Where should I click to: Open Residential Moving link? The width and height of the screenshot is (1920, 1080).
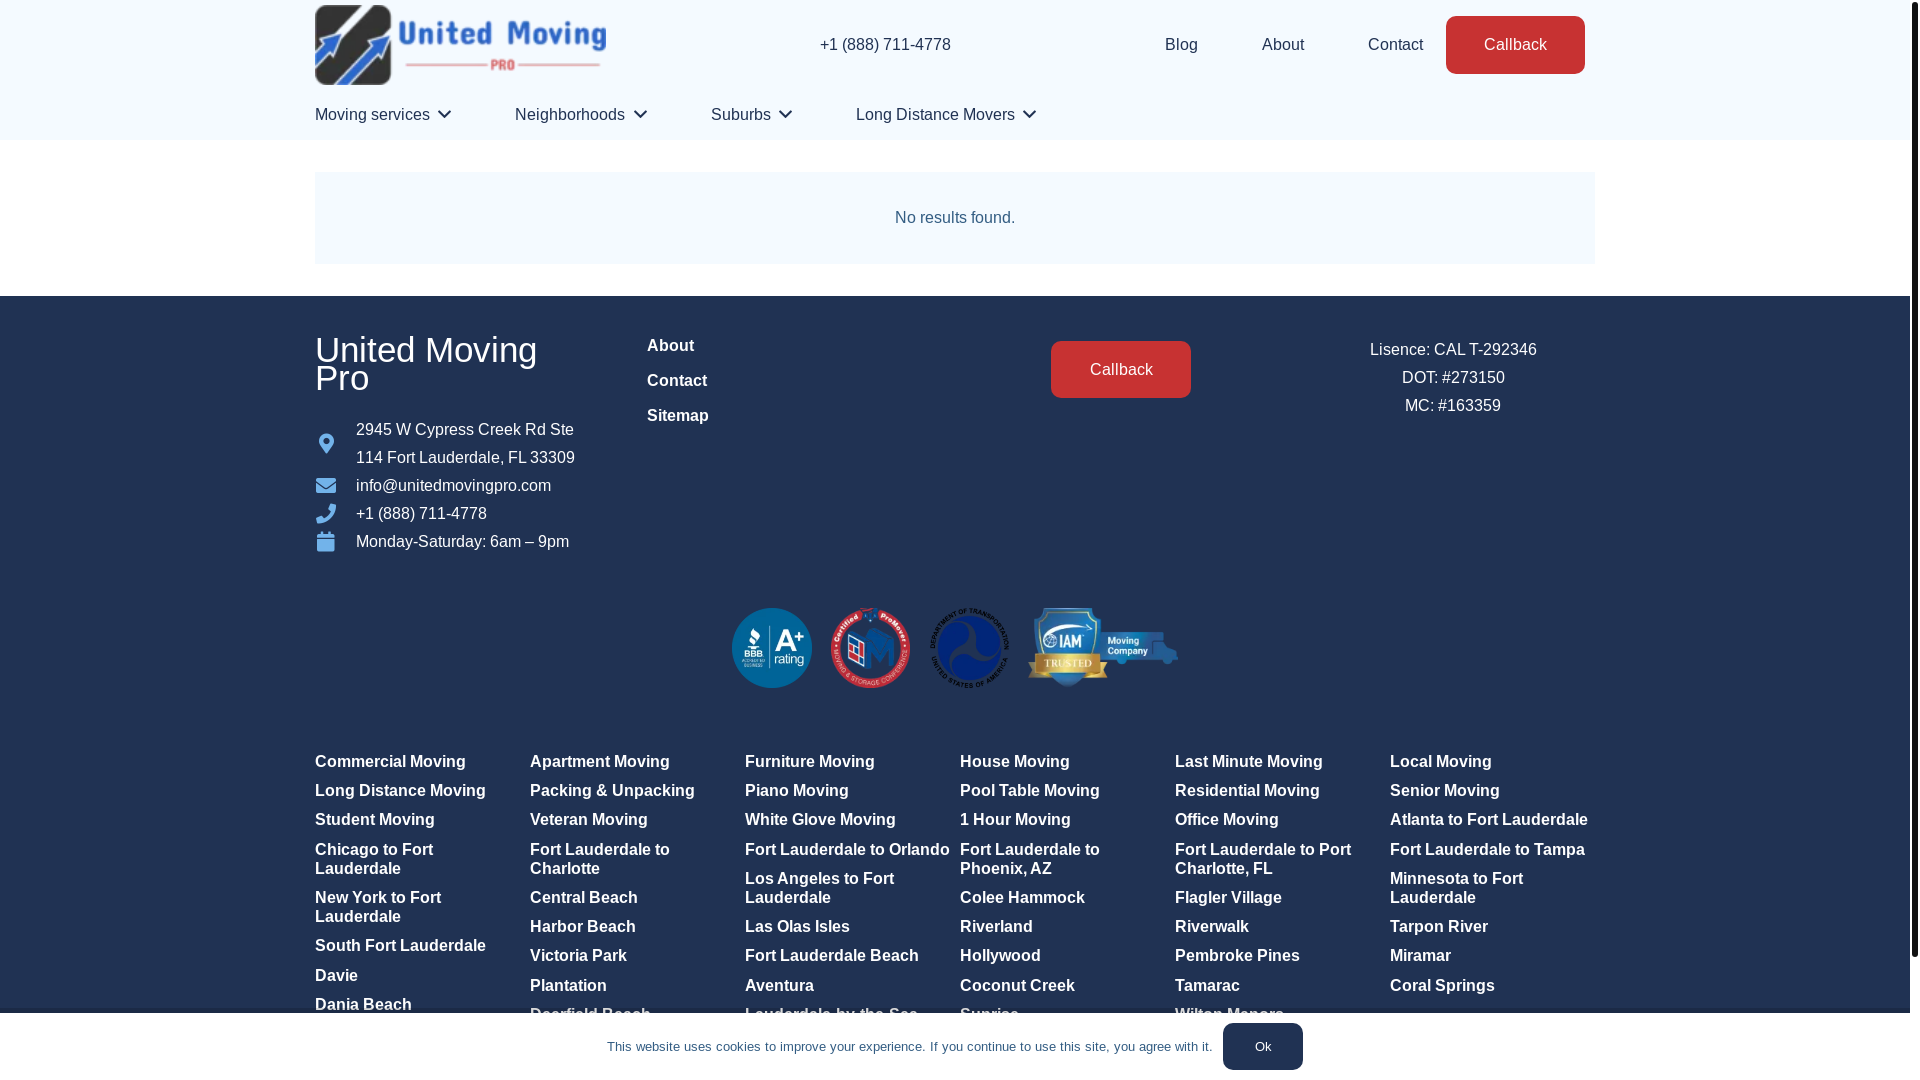point(1247,791)
